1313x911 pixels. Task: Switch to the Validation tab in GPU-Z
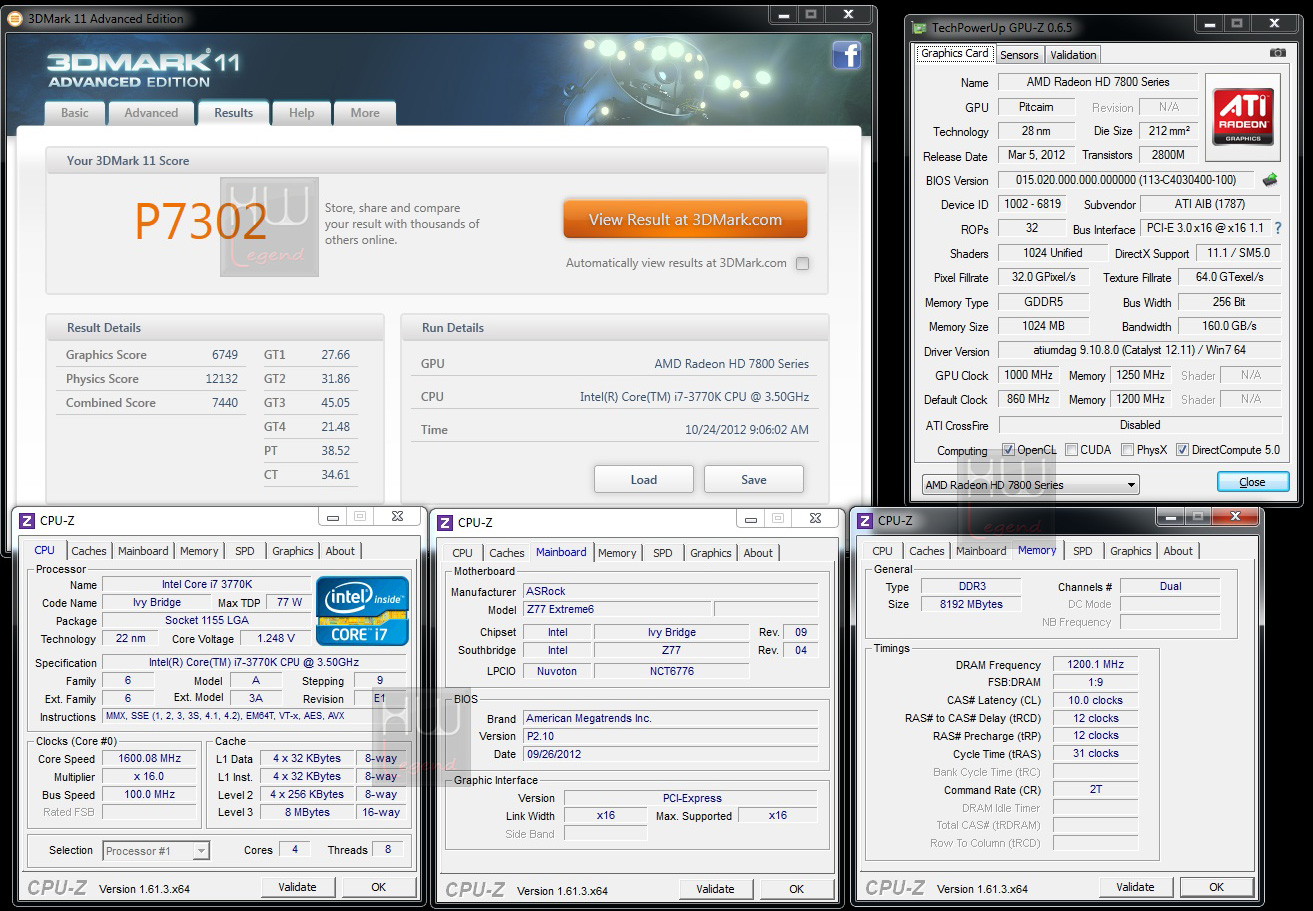point(1074,55)
